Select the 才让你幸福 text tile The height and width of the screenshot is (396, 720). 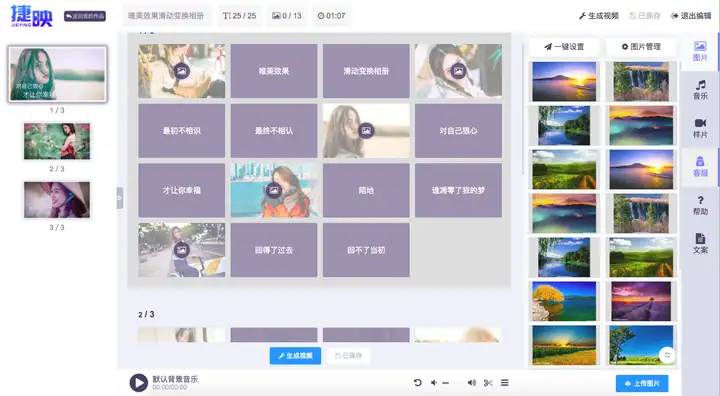(x=181, y=190)
